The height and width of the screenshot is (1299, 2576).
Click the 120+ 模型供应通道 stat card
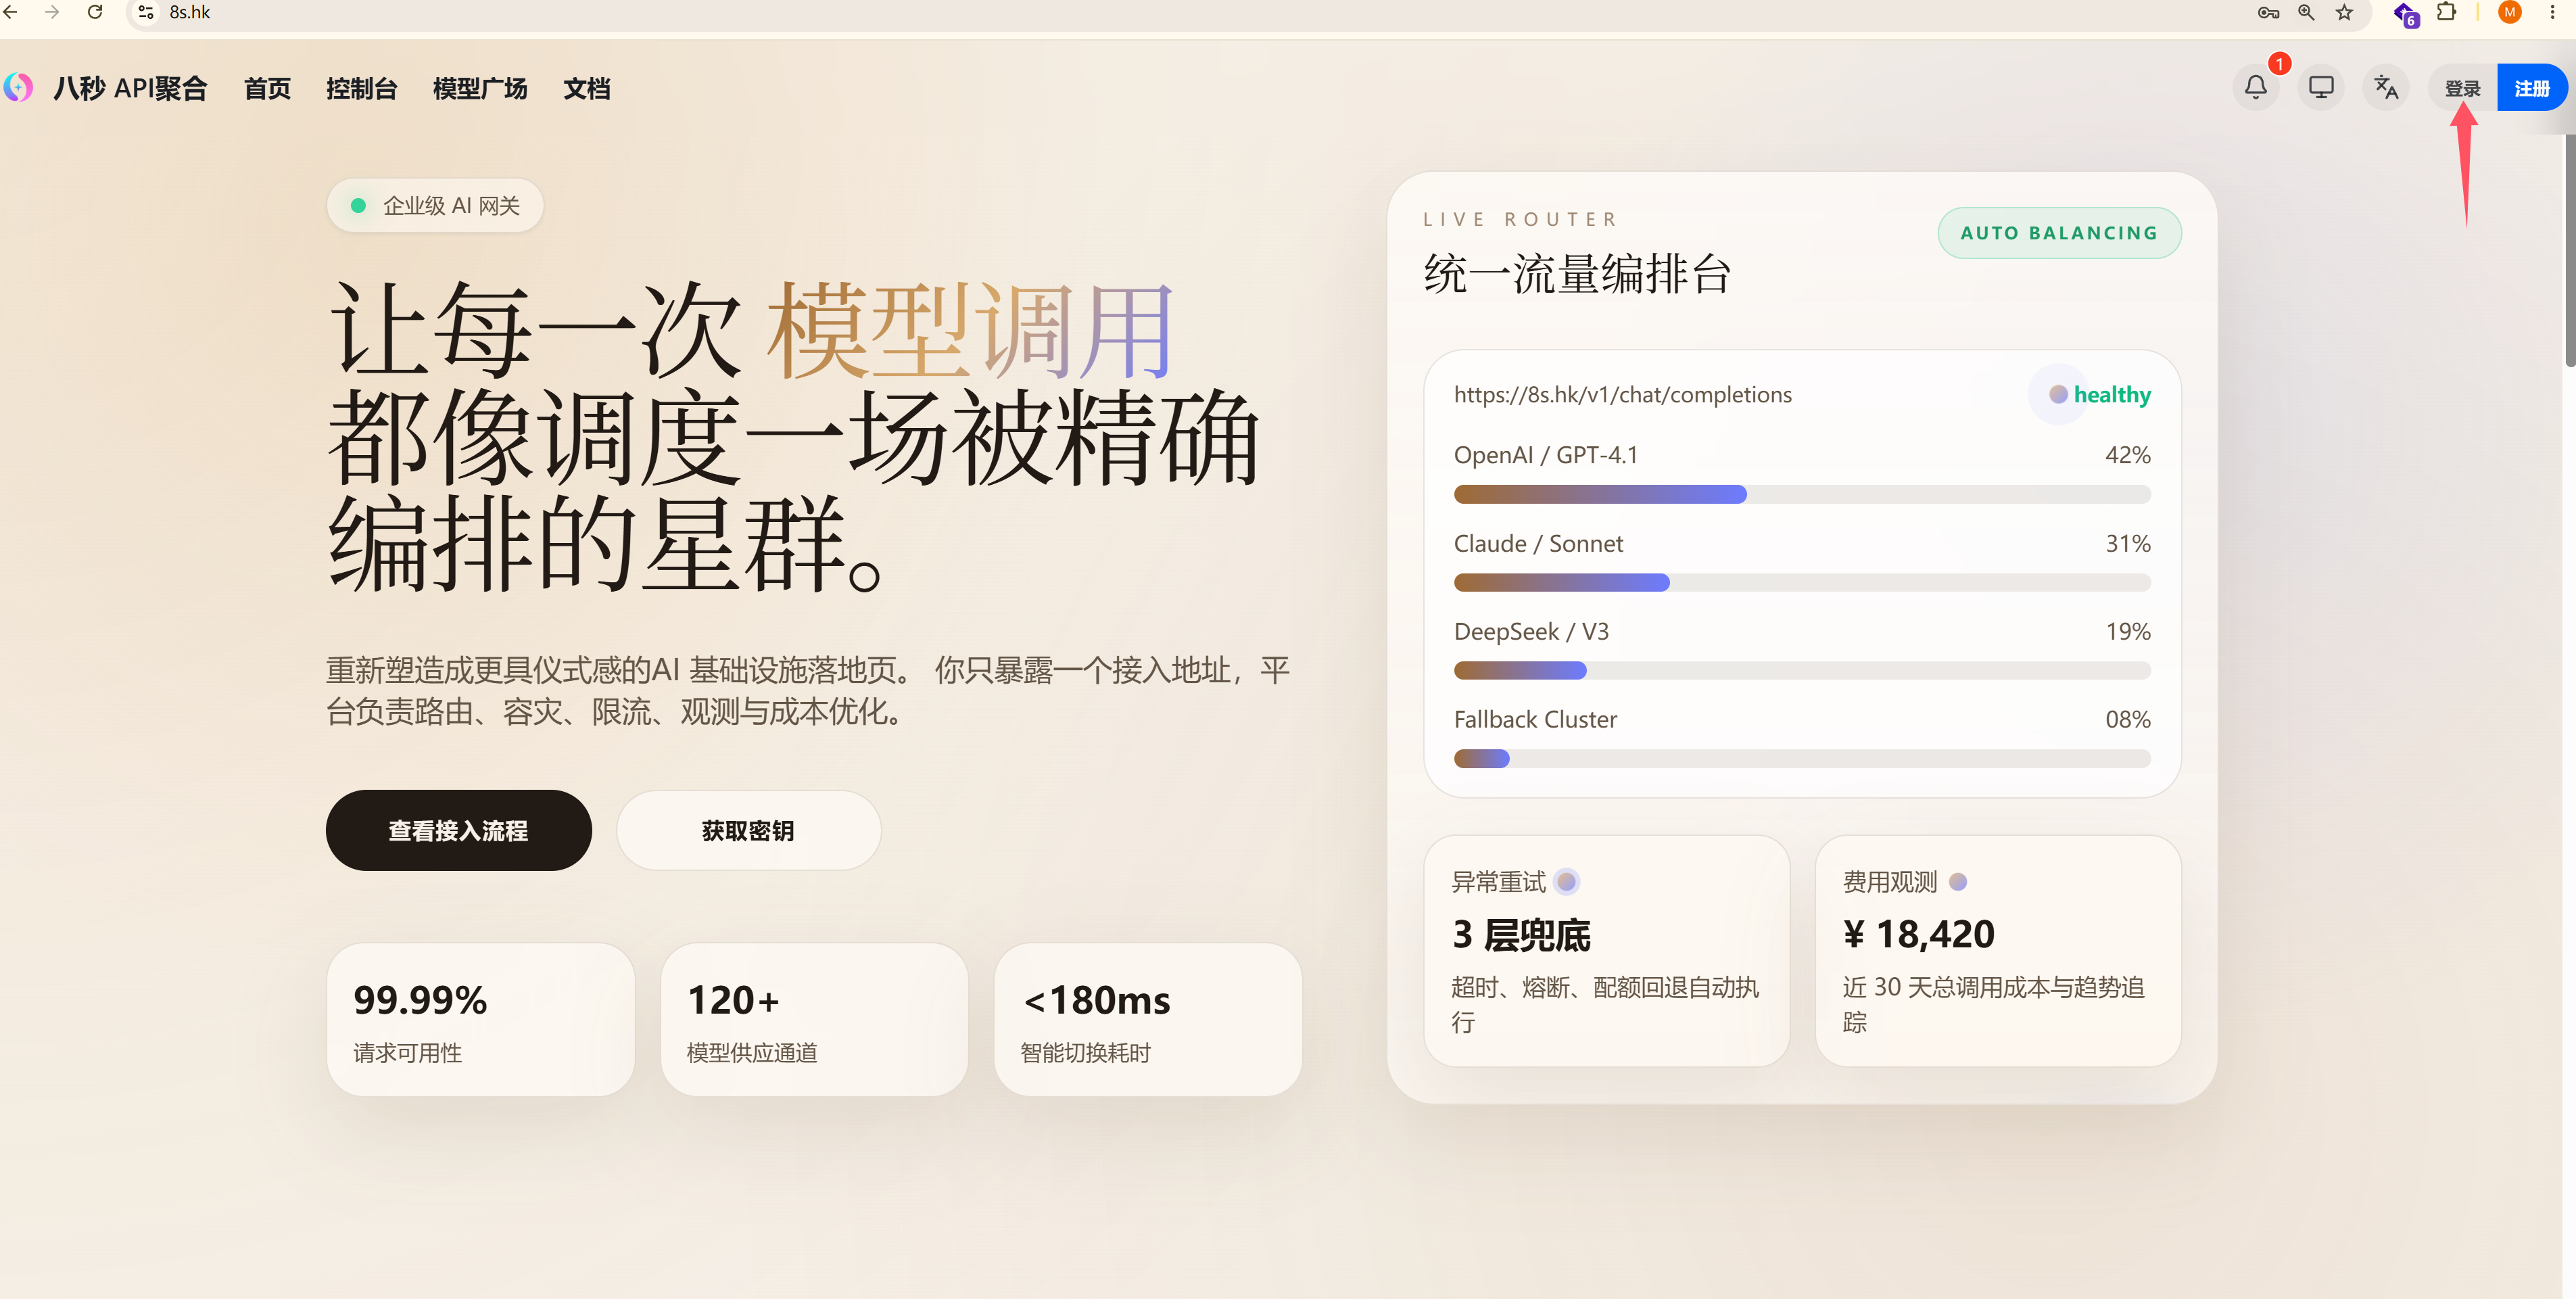(x=814, y=1020)
